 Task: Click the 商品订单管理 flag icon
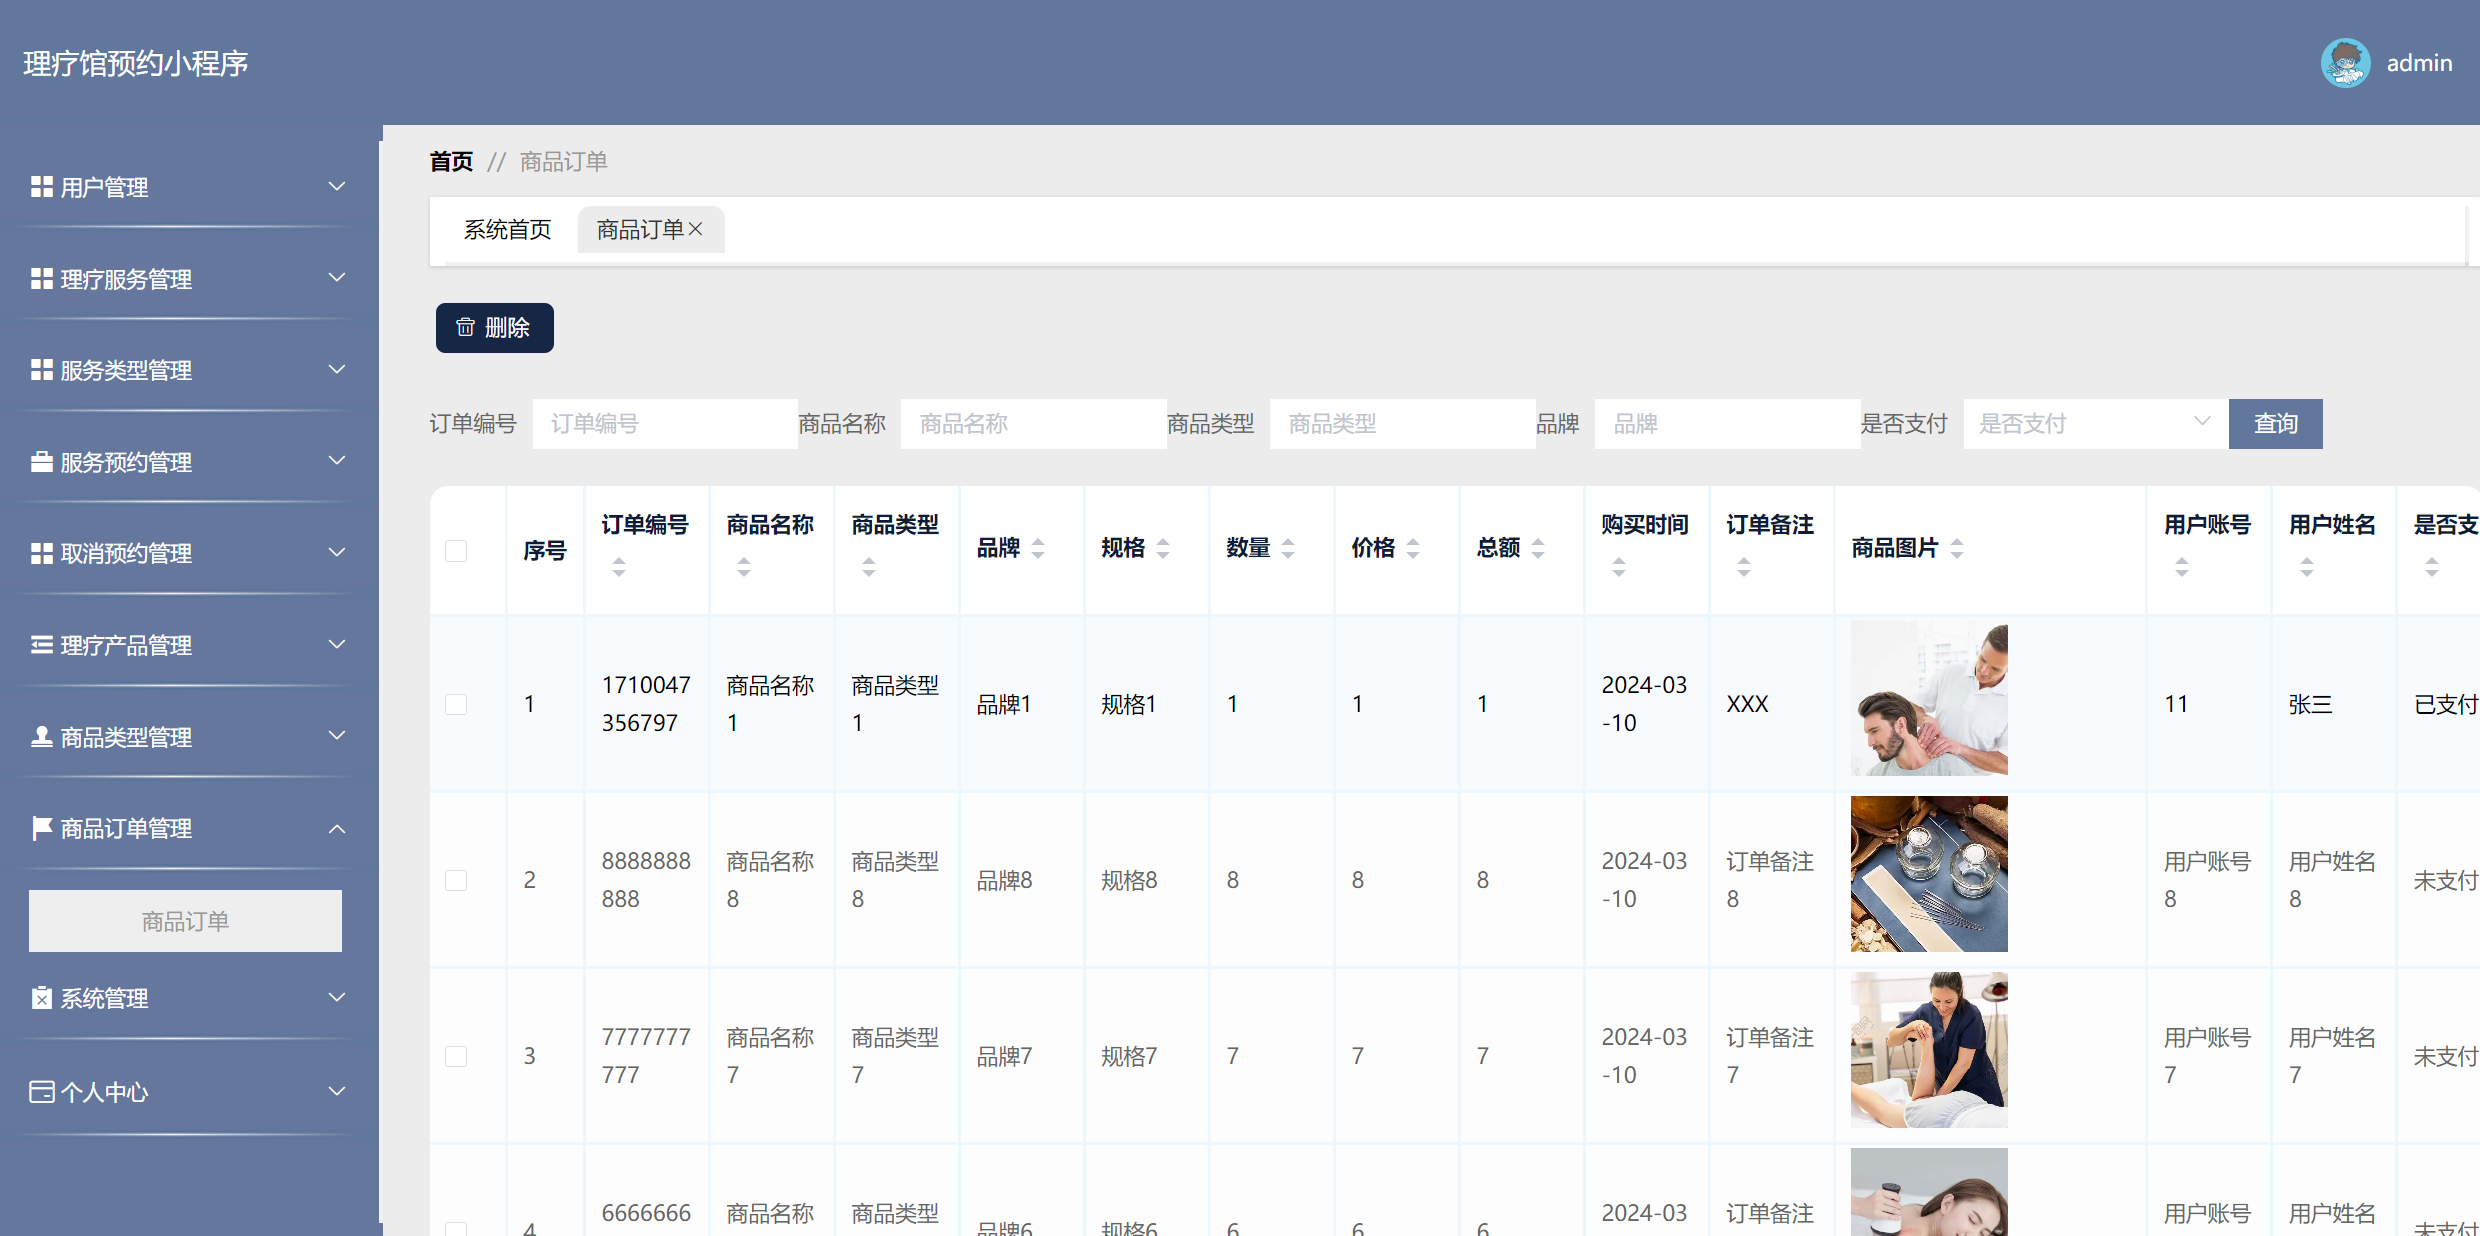pyautogui.click(x=41, y=828)
